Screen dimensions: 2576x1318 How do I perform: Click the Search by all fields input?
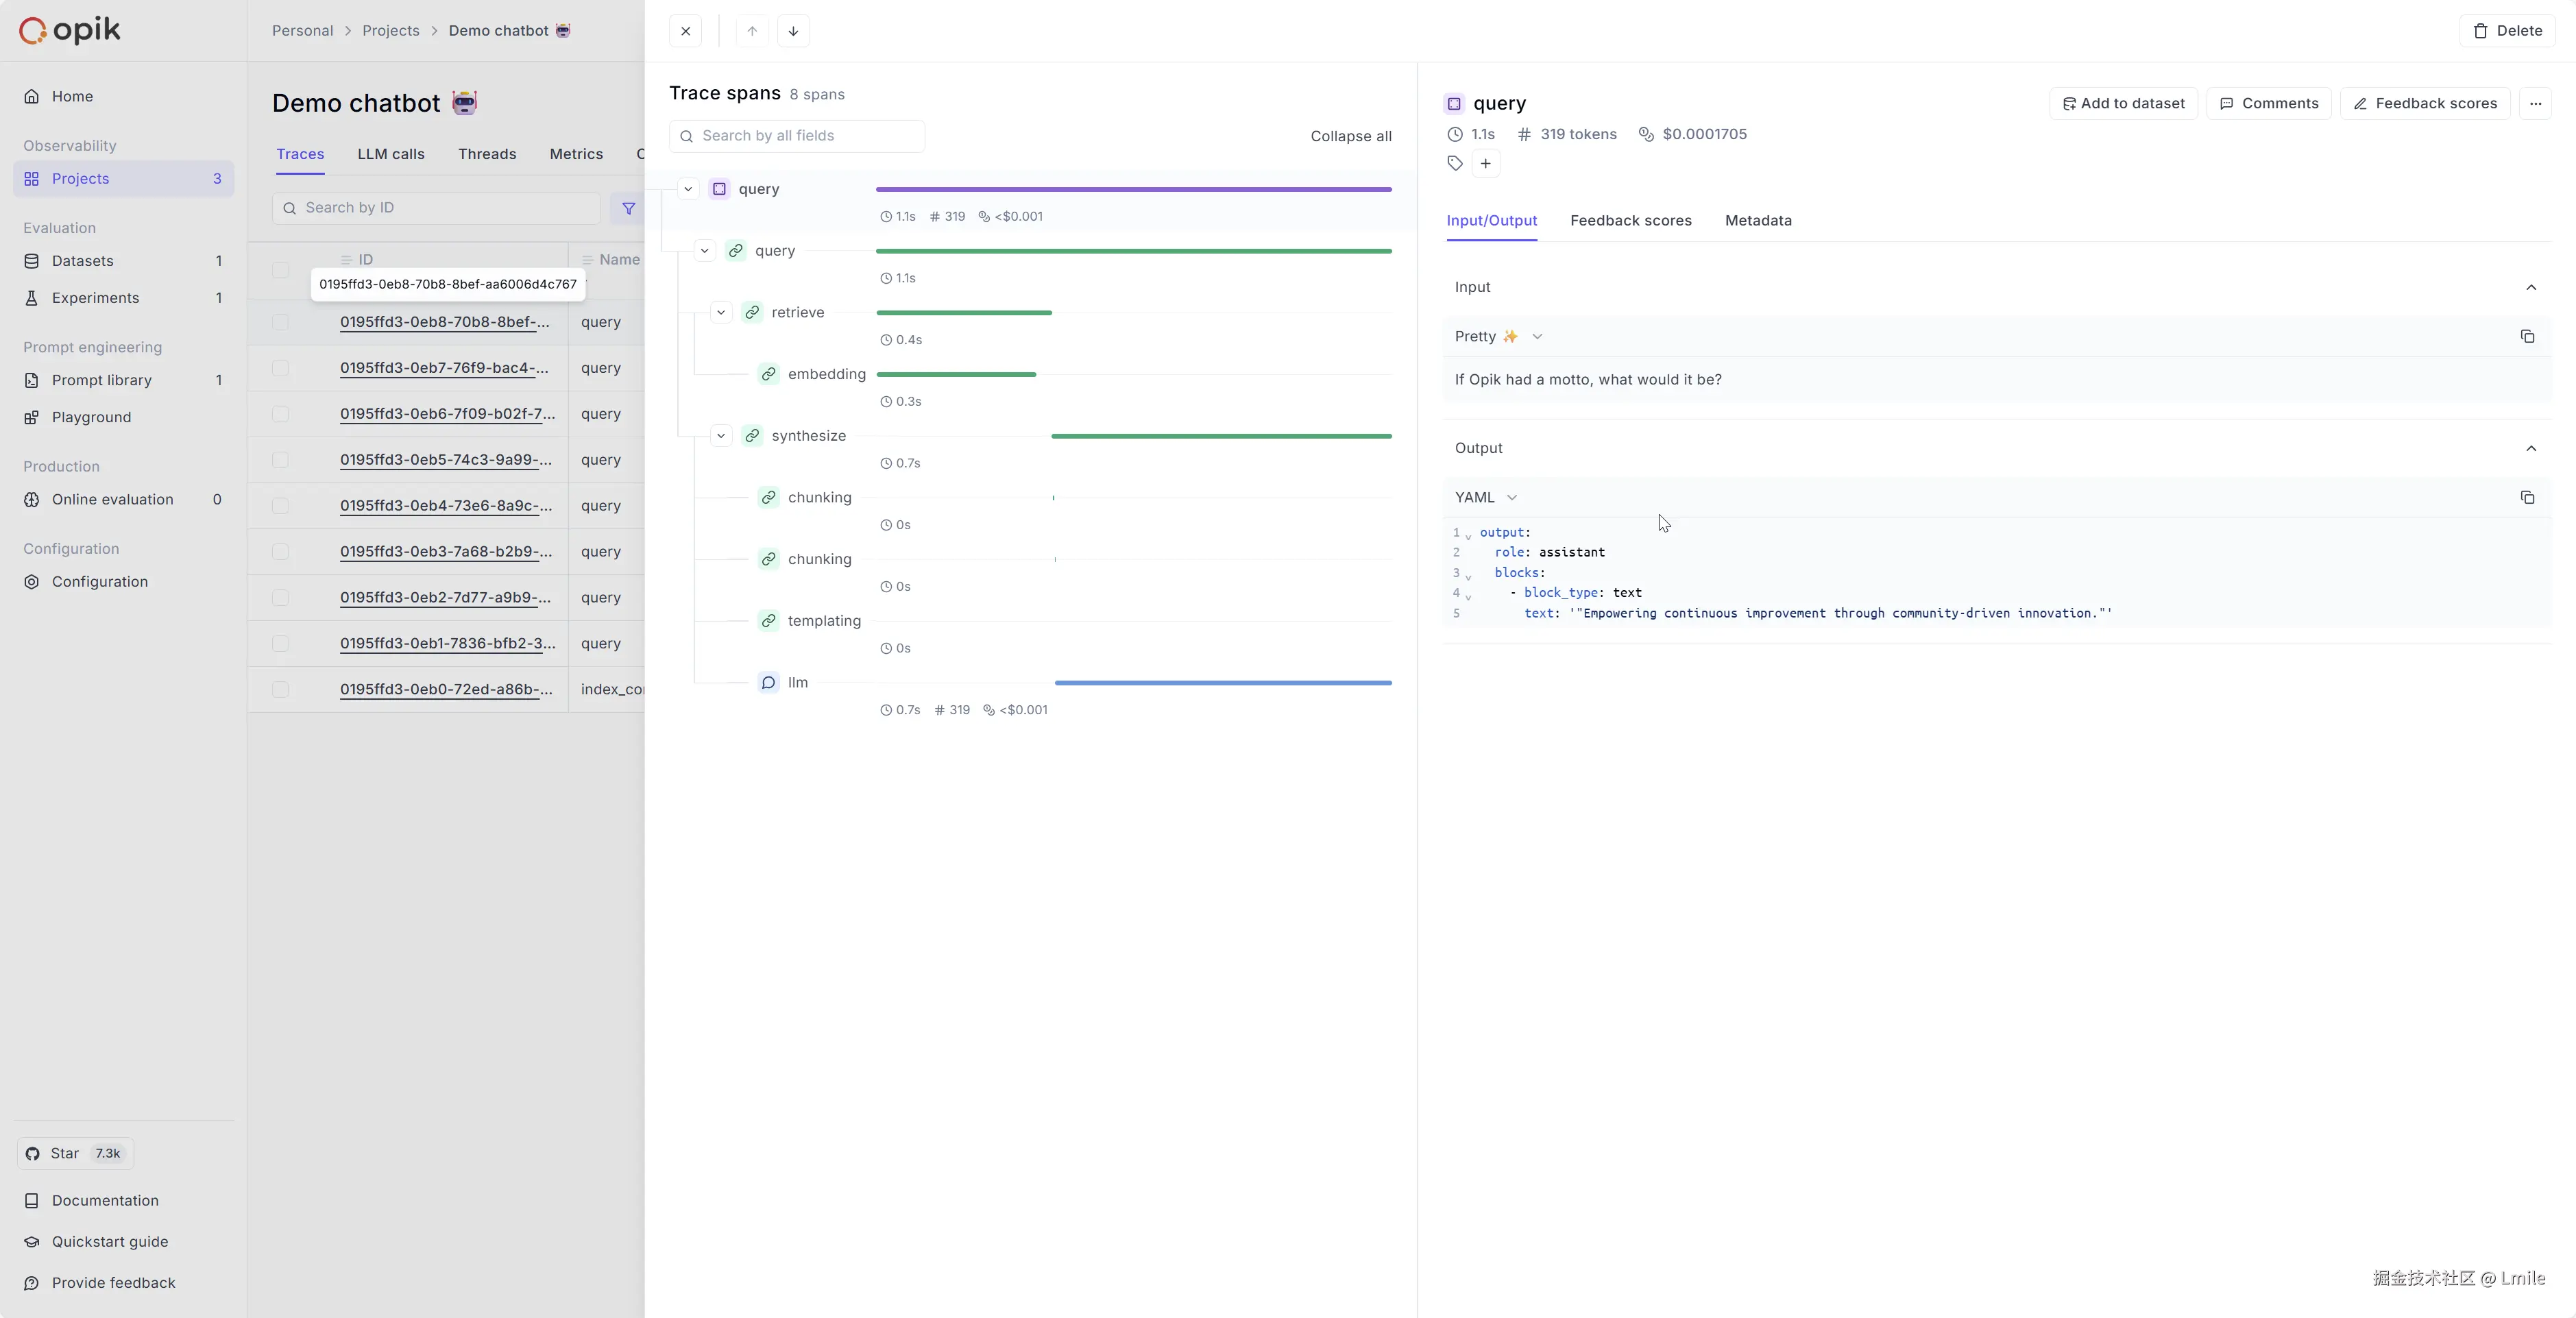click(797, 137)
